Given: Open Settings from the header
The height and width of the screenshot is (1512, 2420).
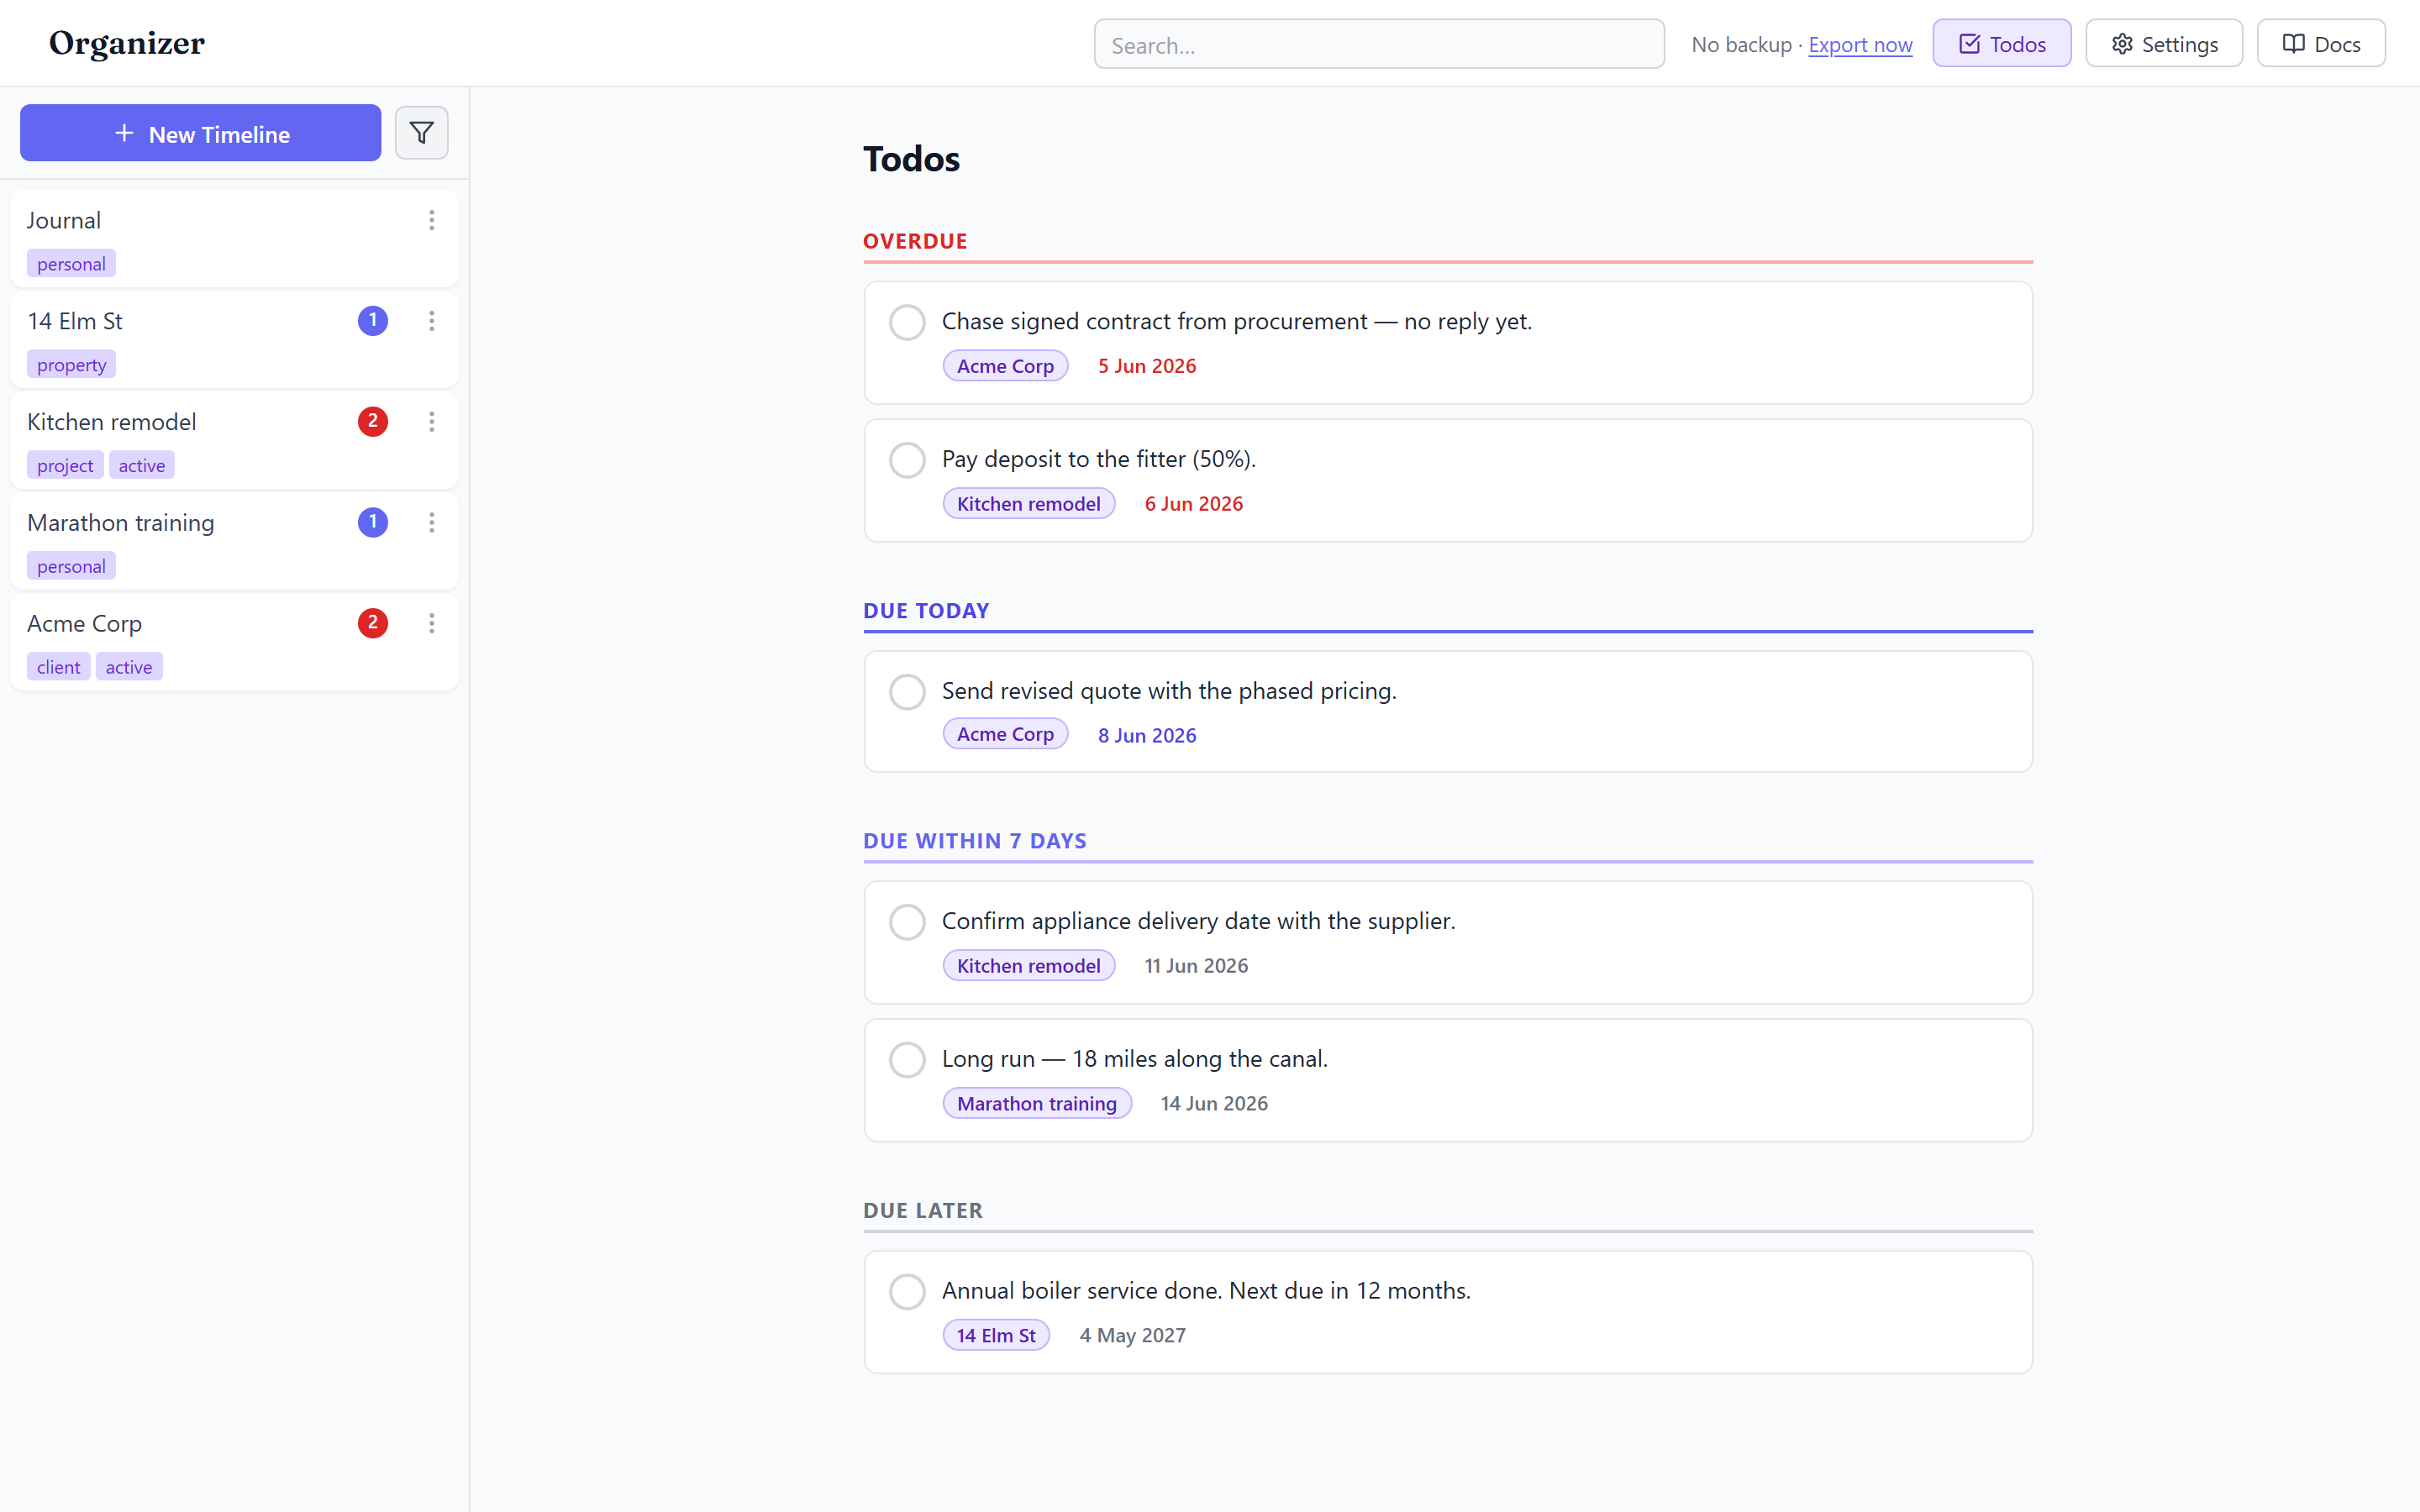Looking at the screenshot, I should pyautogui.click(x=2164, y=44).
